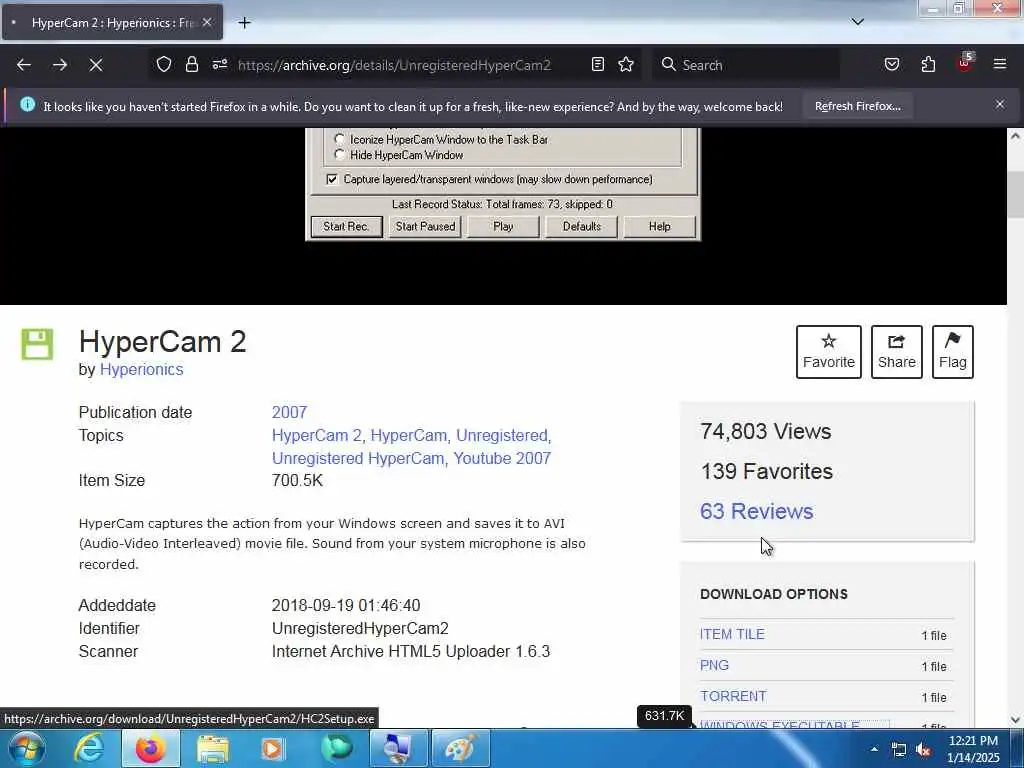Go back using the browser back arrow

24,65
